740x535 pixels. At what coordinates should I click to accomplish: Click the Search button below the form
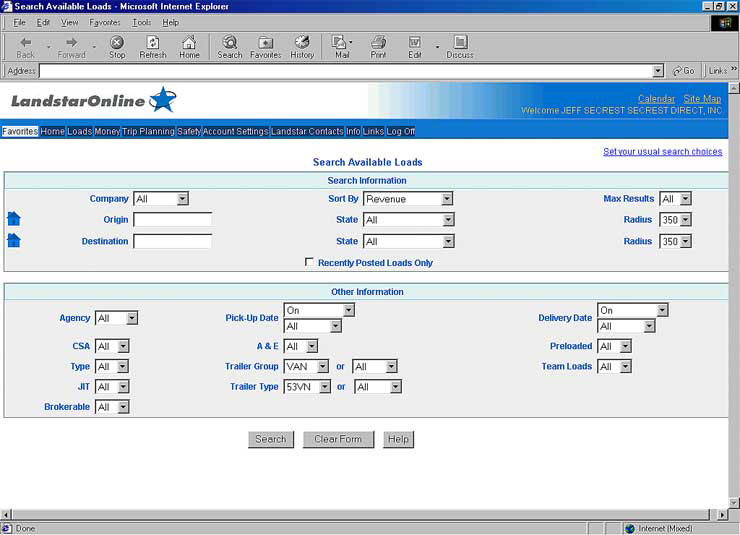[x=271, y=439]
